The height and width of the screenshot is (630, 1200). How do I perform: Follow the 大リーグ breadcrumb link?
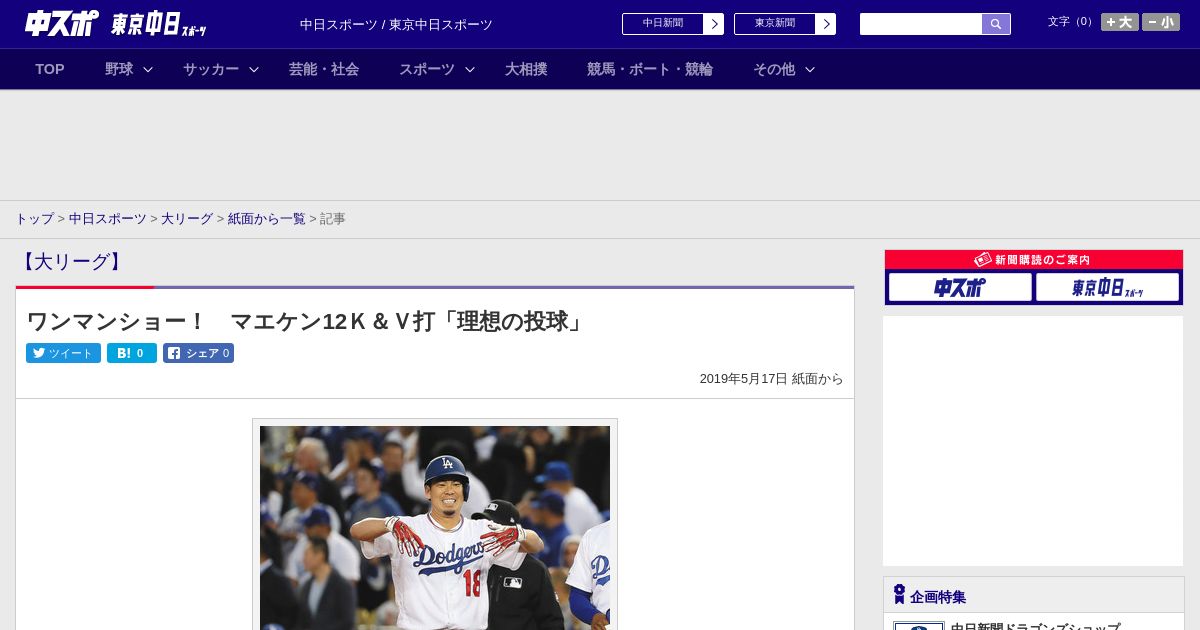(187, 219)
